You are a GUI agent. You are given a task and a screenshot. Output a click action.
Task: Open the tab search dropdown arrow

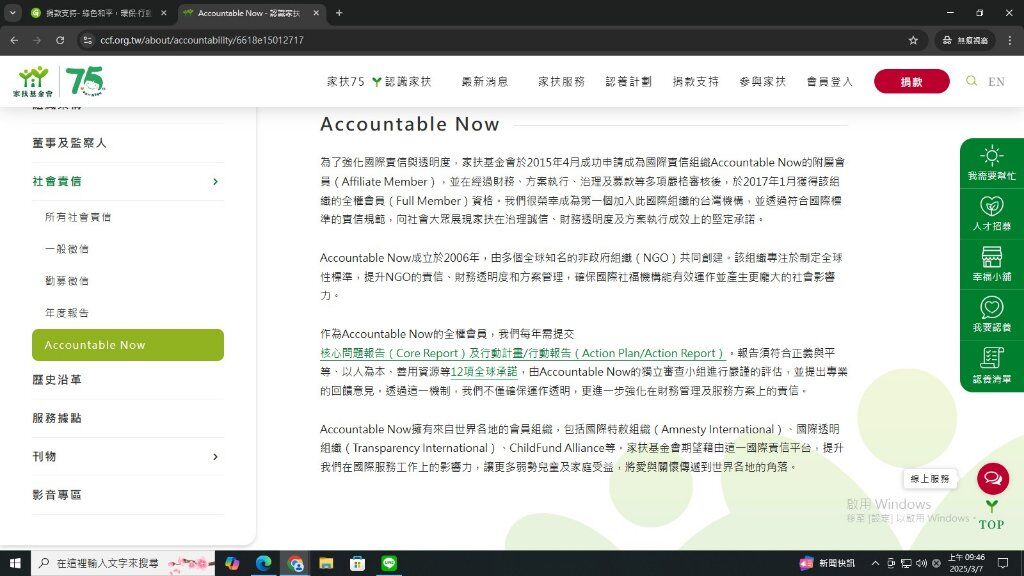[x=12, y=13]
